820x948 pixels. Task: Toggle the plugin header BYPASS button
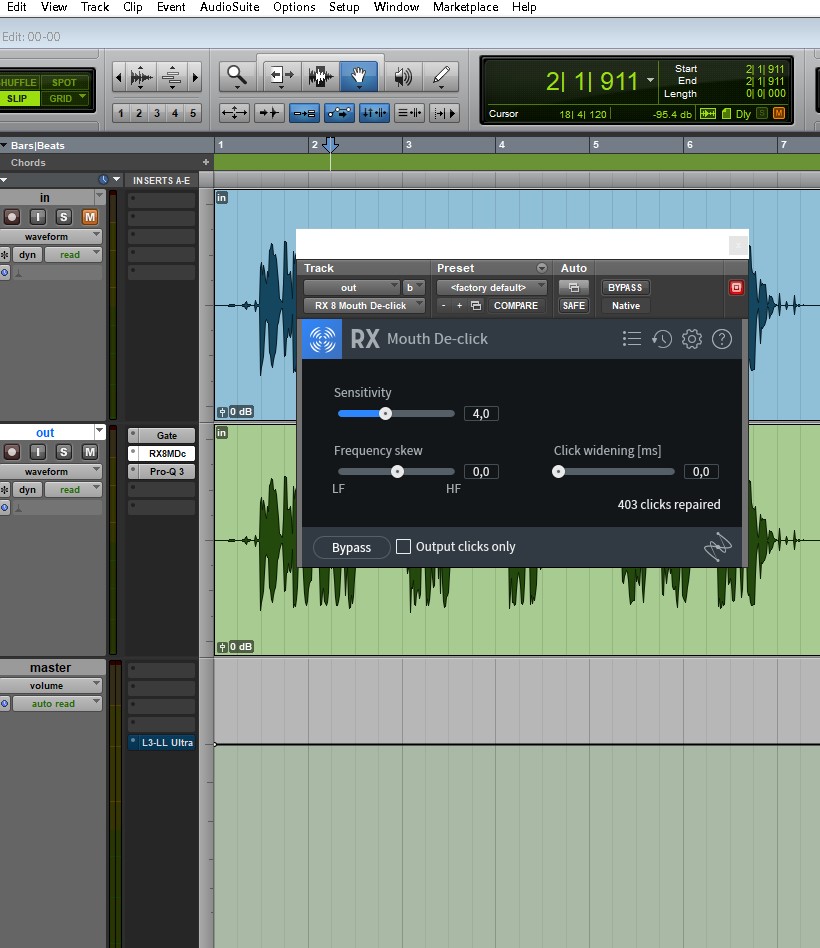tap(625, 288)
